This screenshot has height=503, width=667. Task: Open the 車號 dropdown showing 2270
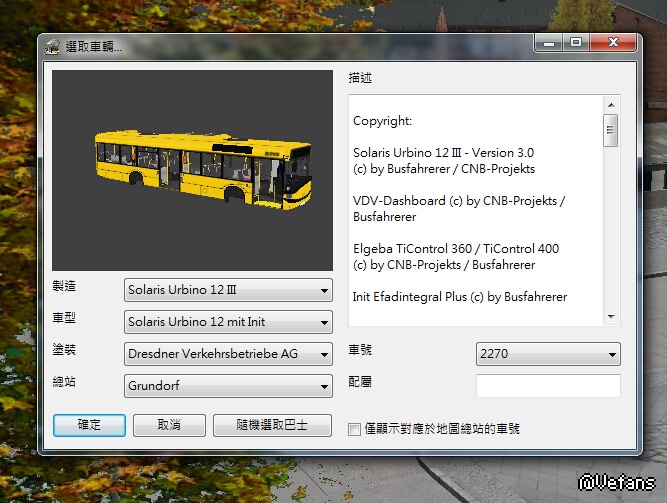pyautogui.click(x=548, y=354)
